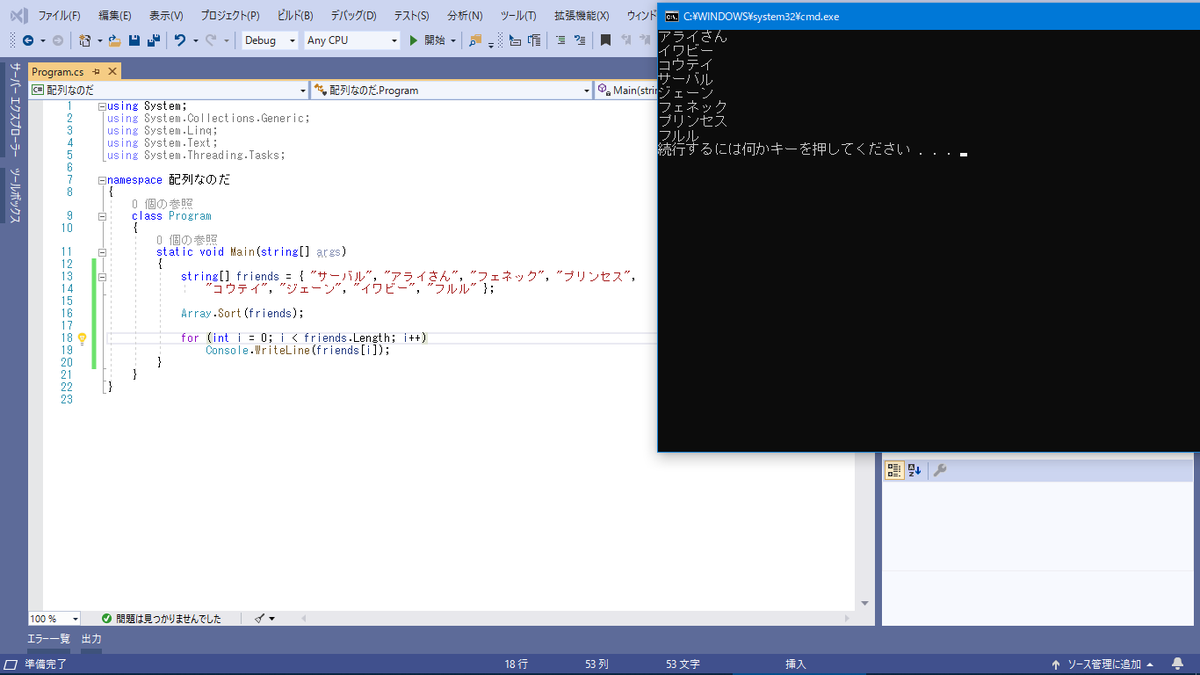This screenshot has height=675, width=1200.
Task: Click ソース管理に追加 in status bar
Action: click(1103, 664)
